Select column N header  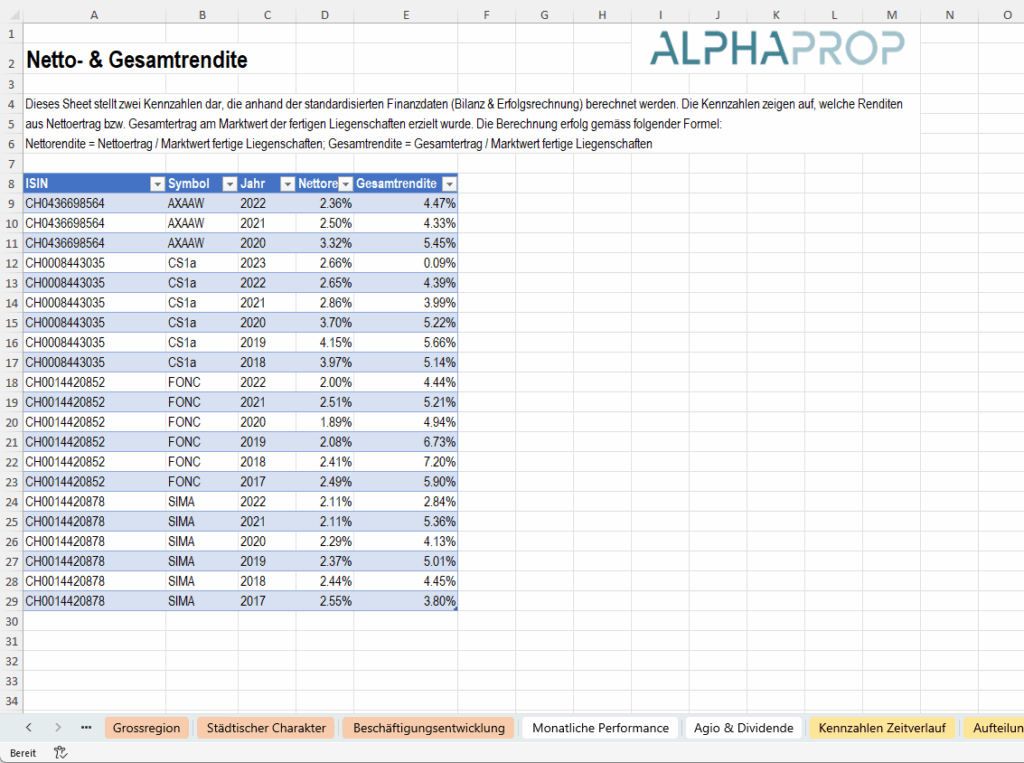(950, 15)
